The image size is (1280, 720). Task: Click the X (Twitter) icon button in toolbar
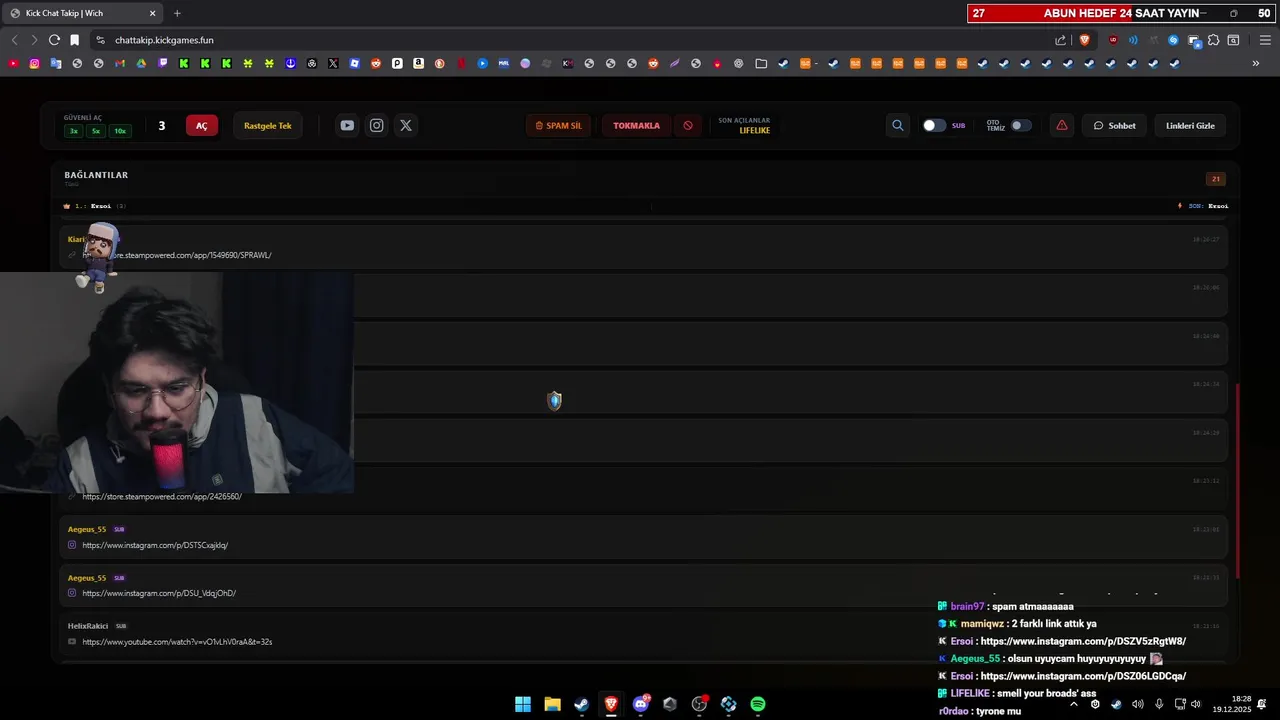pyautogui.click(x=405, y=125)
